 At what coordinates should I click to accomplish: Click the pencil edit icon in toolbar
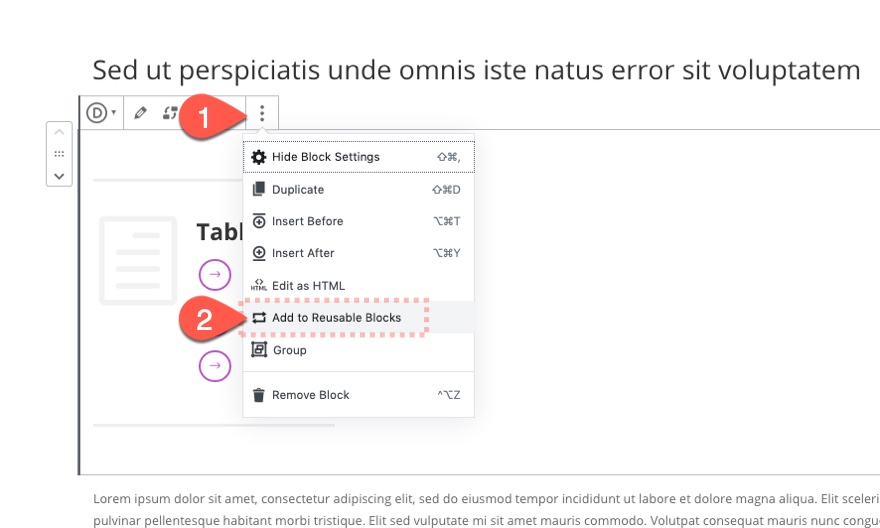click(140, 113)
